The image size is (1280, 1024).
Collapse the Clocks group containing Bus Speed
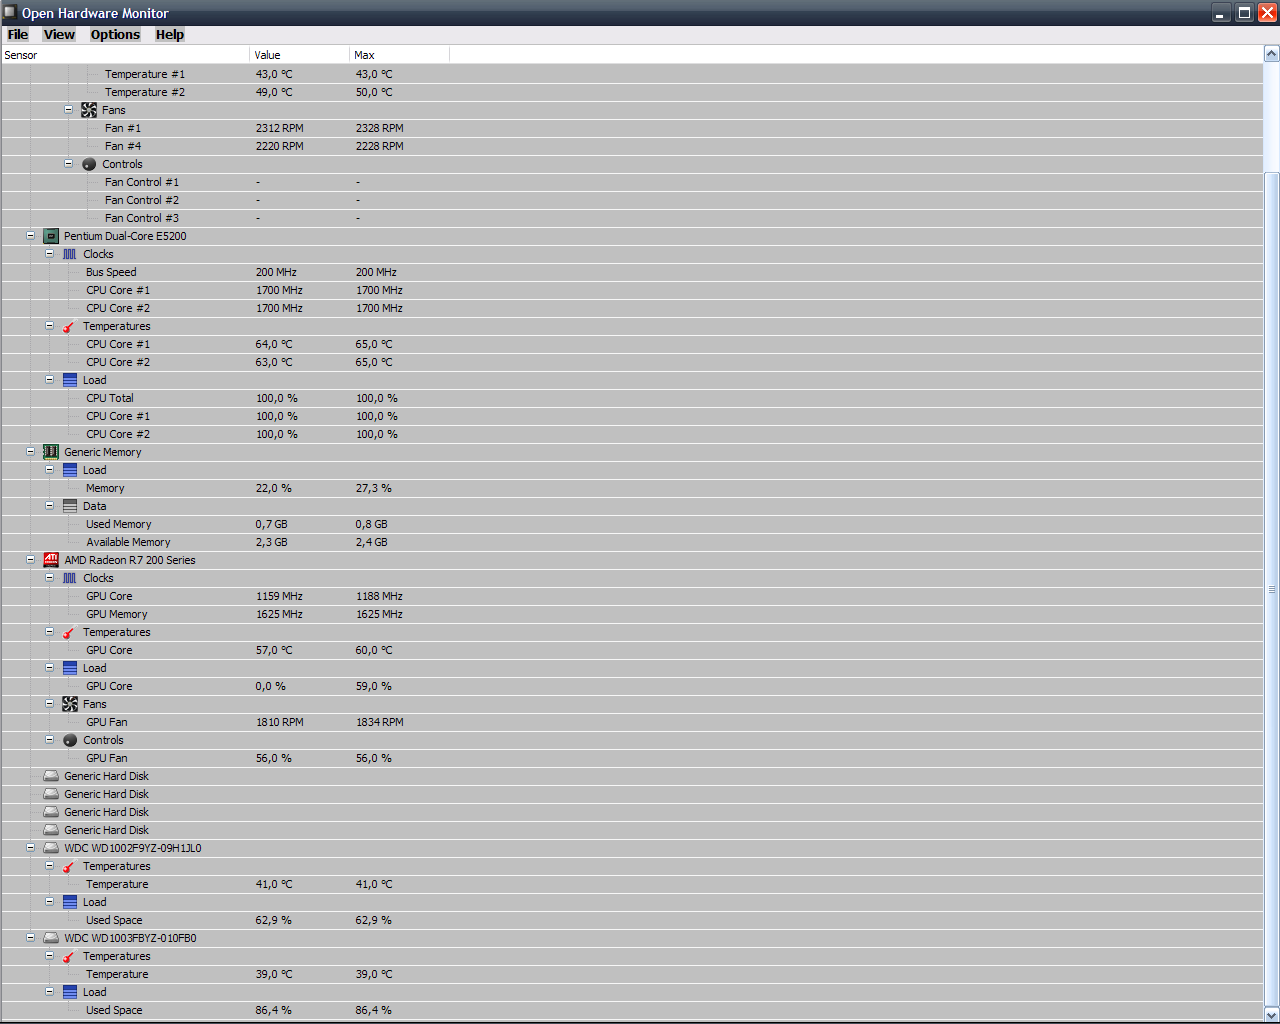[x=49, y=254]
